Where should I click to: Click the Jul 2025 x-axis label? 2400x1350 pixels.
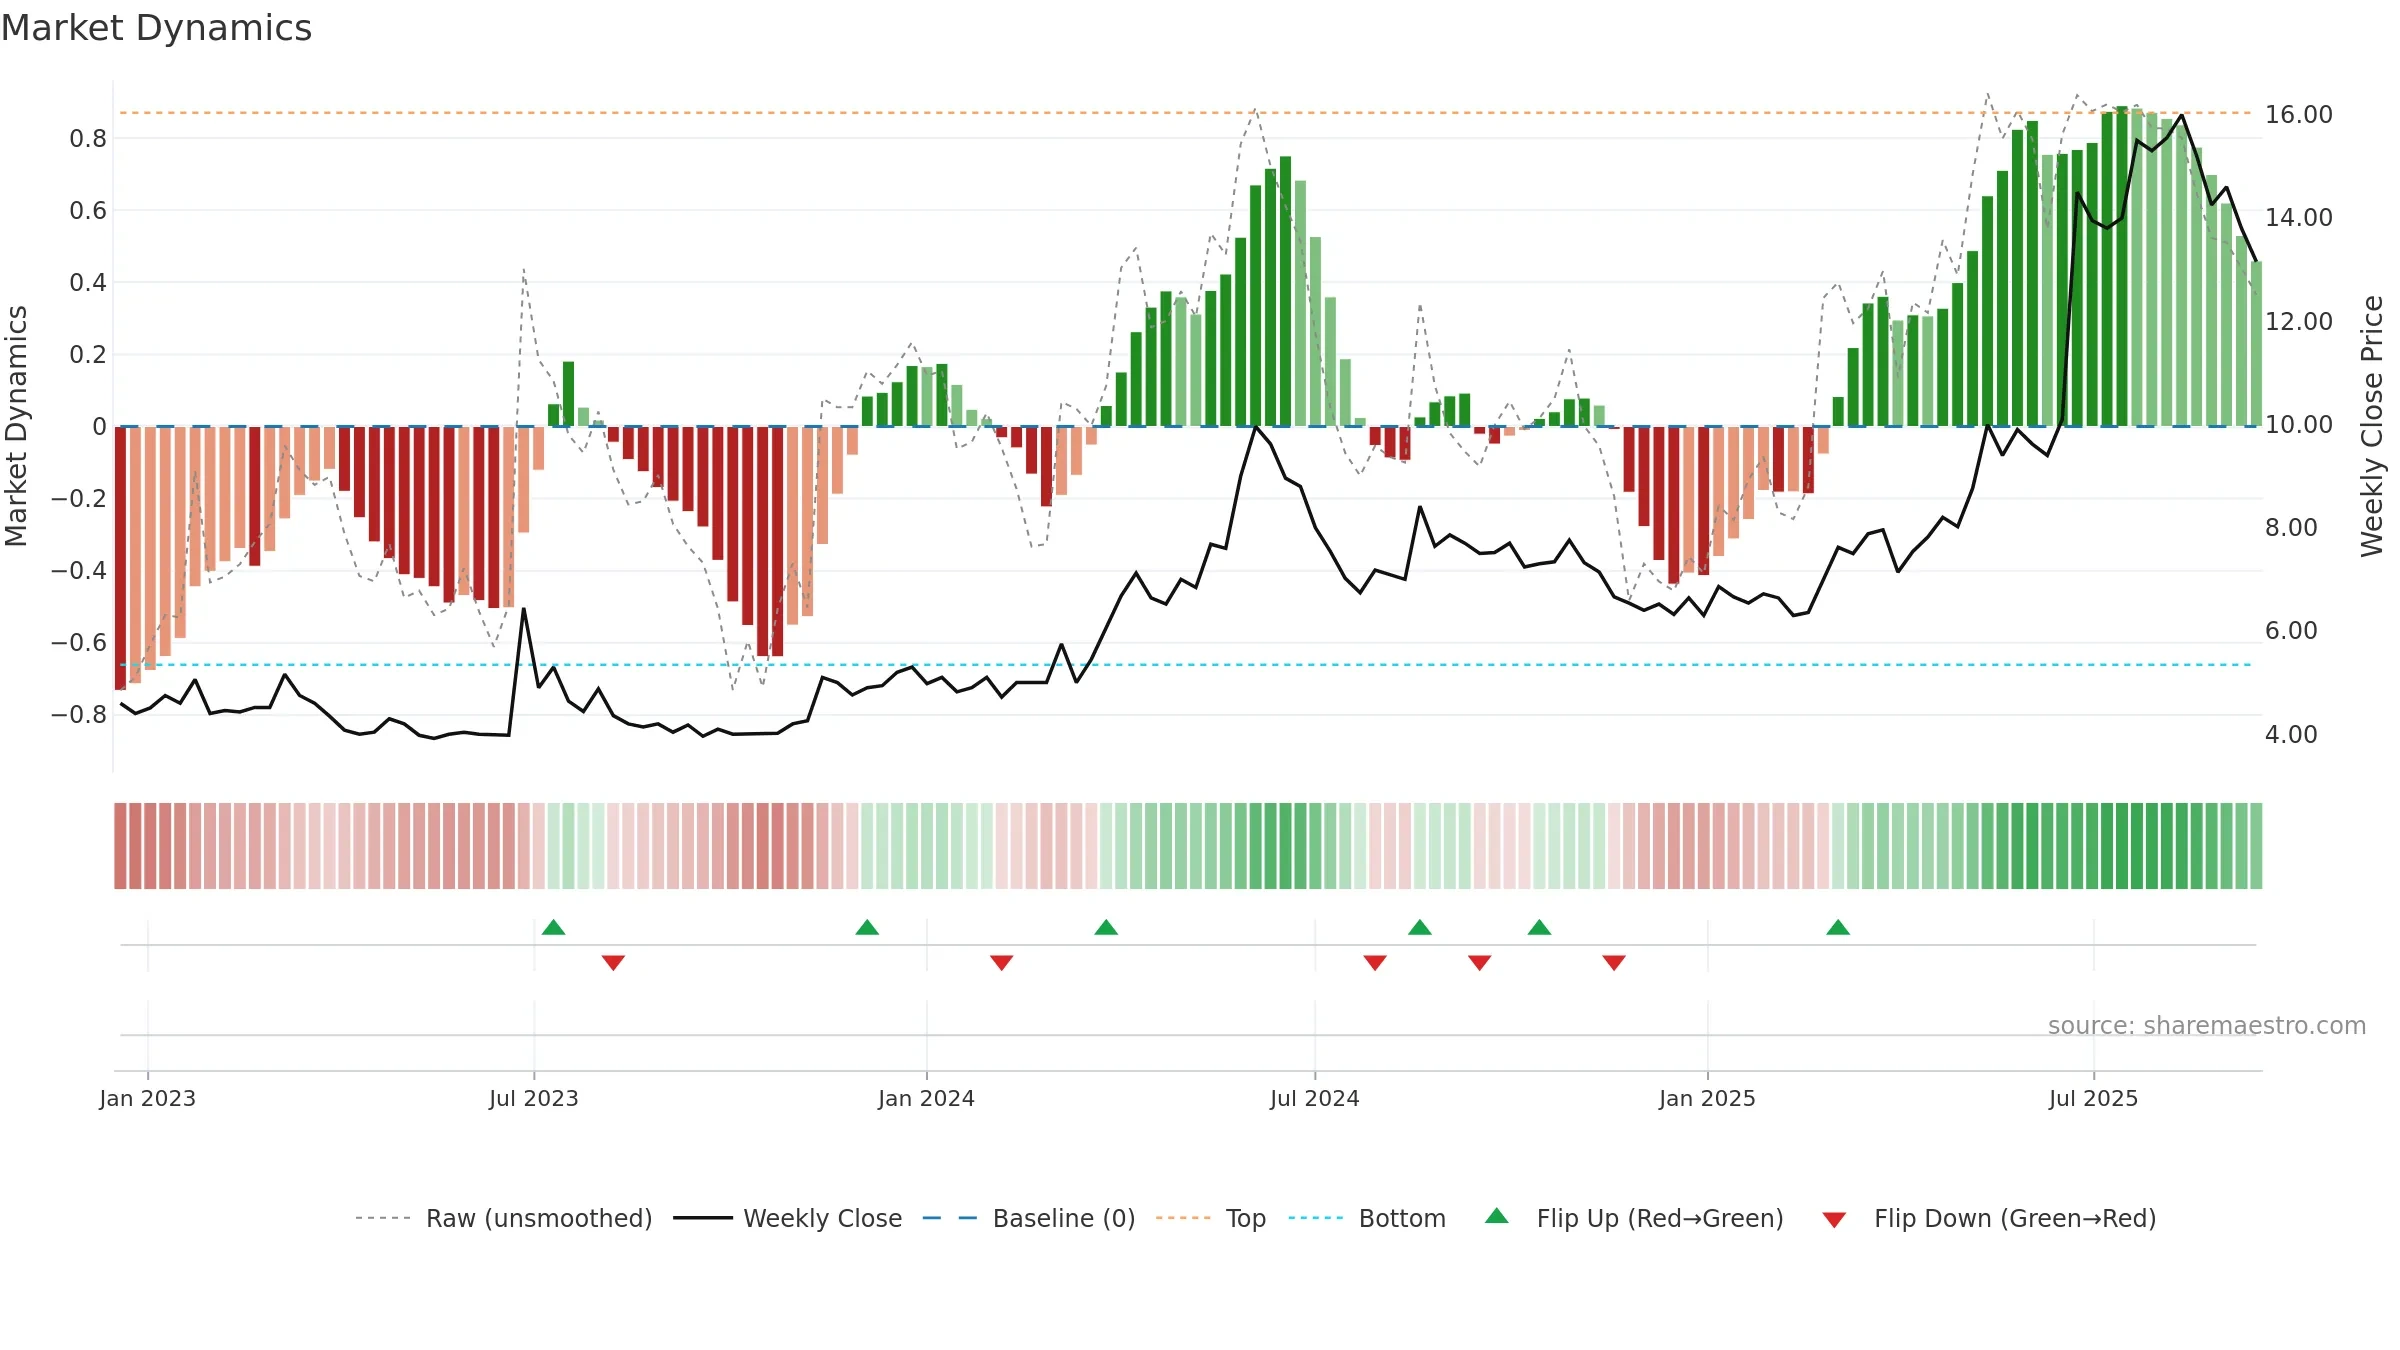coord(2094,1098)
